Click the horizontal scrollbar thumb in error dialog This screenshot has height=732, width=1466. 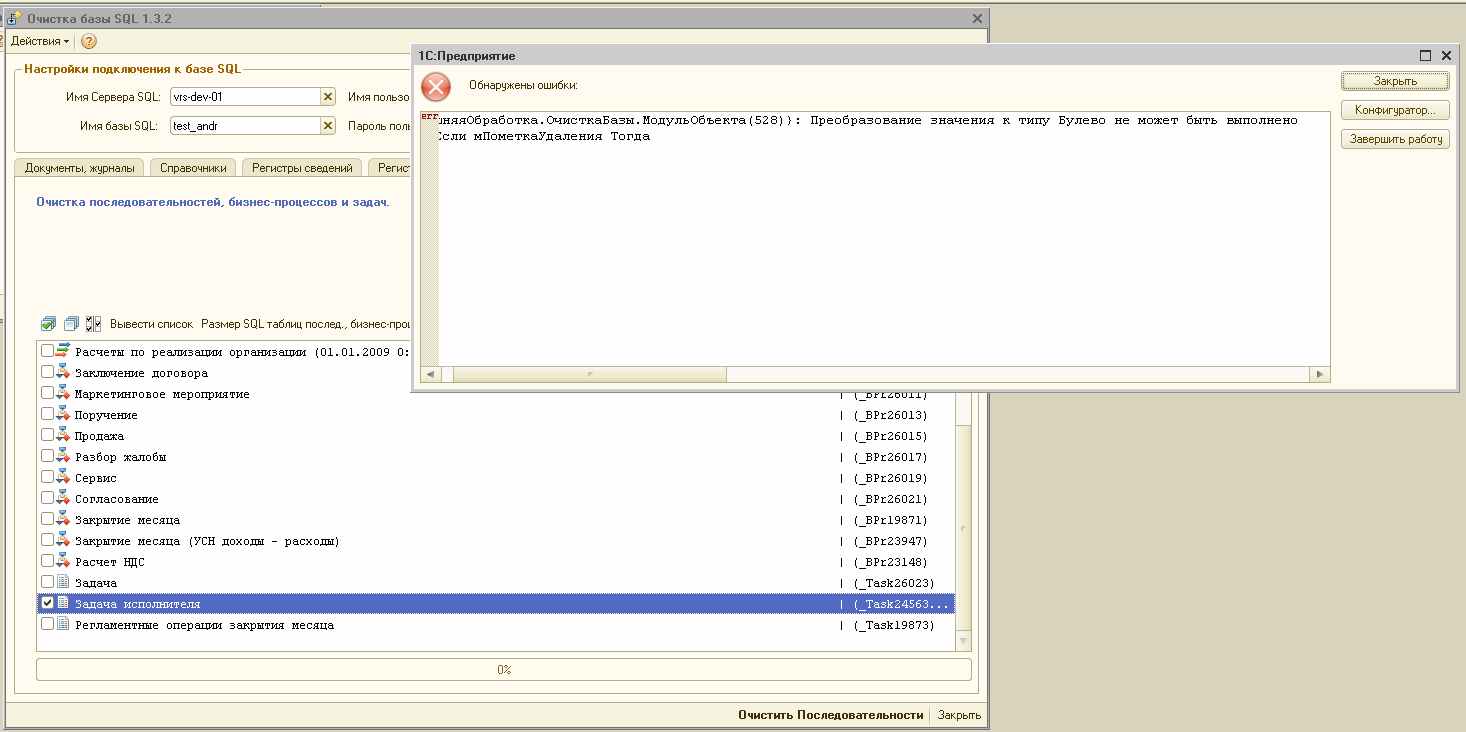pyautogui.click(x=589, y=374)
